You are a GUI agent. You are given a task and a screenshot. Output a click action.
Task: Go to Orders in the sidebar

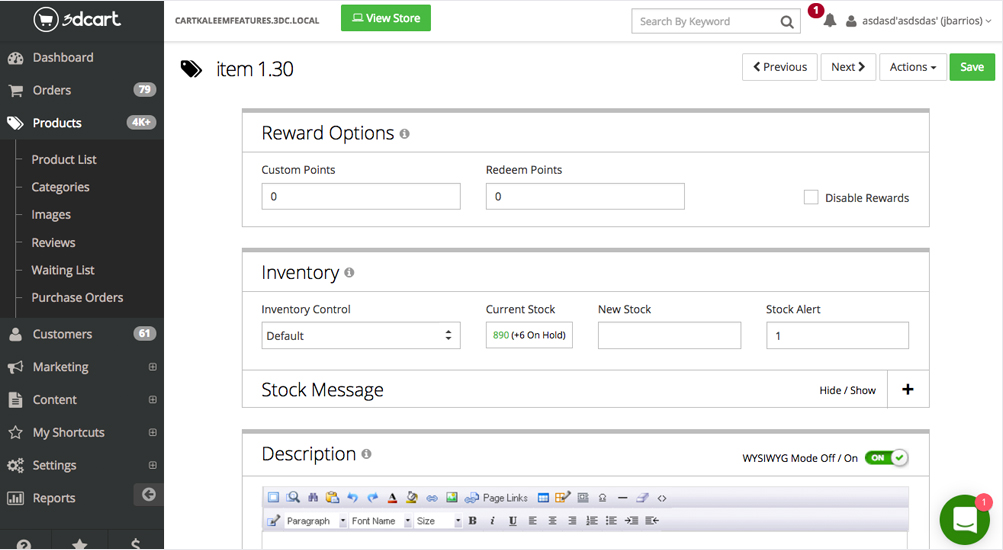click(52, 90)
